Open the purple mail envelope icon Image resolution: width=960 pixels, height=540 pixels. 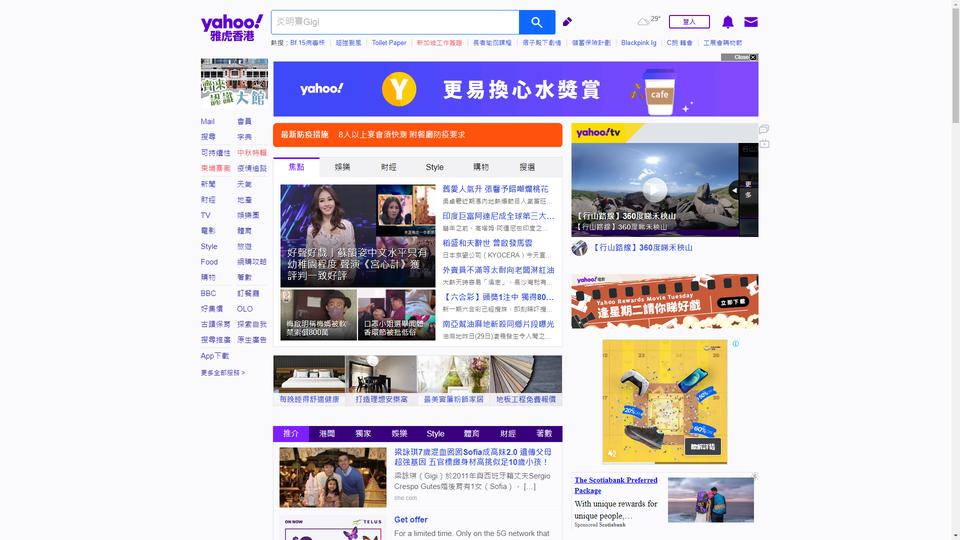click(x=751, y=22)
